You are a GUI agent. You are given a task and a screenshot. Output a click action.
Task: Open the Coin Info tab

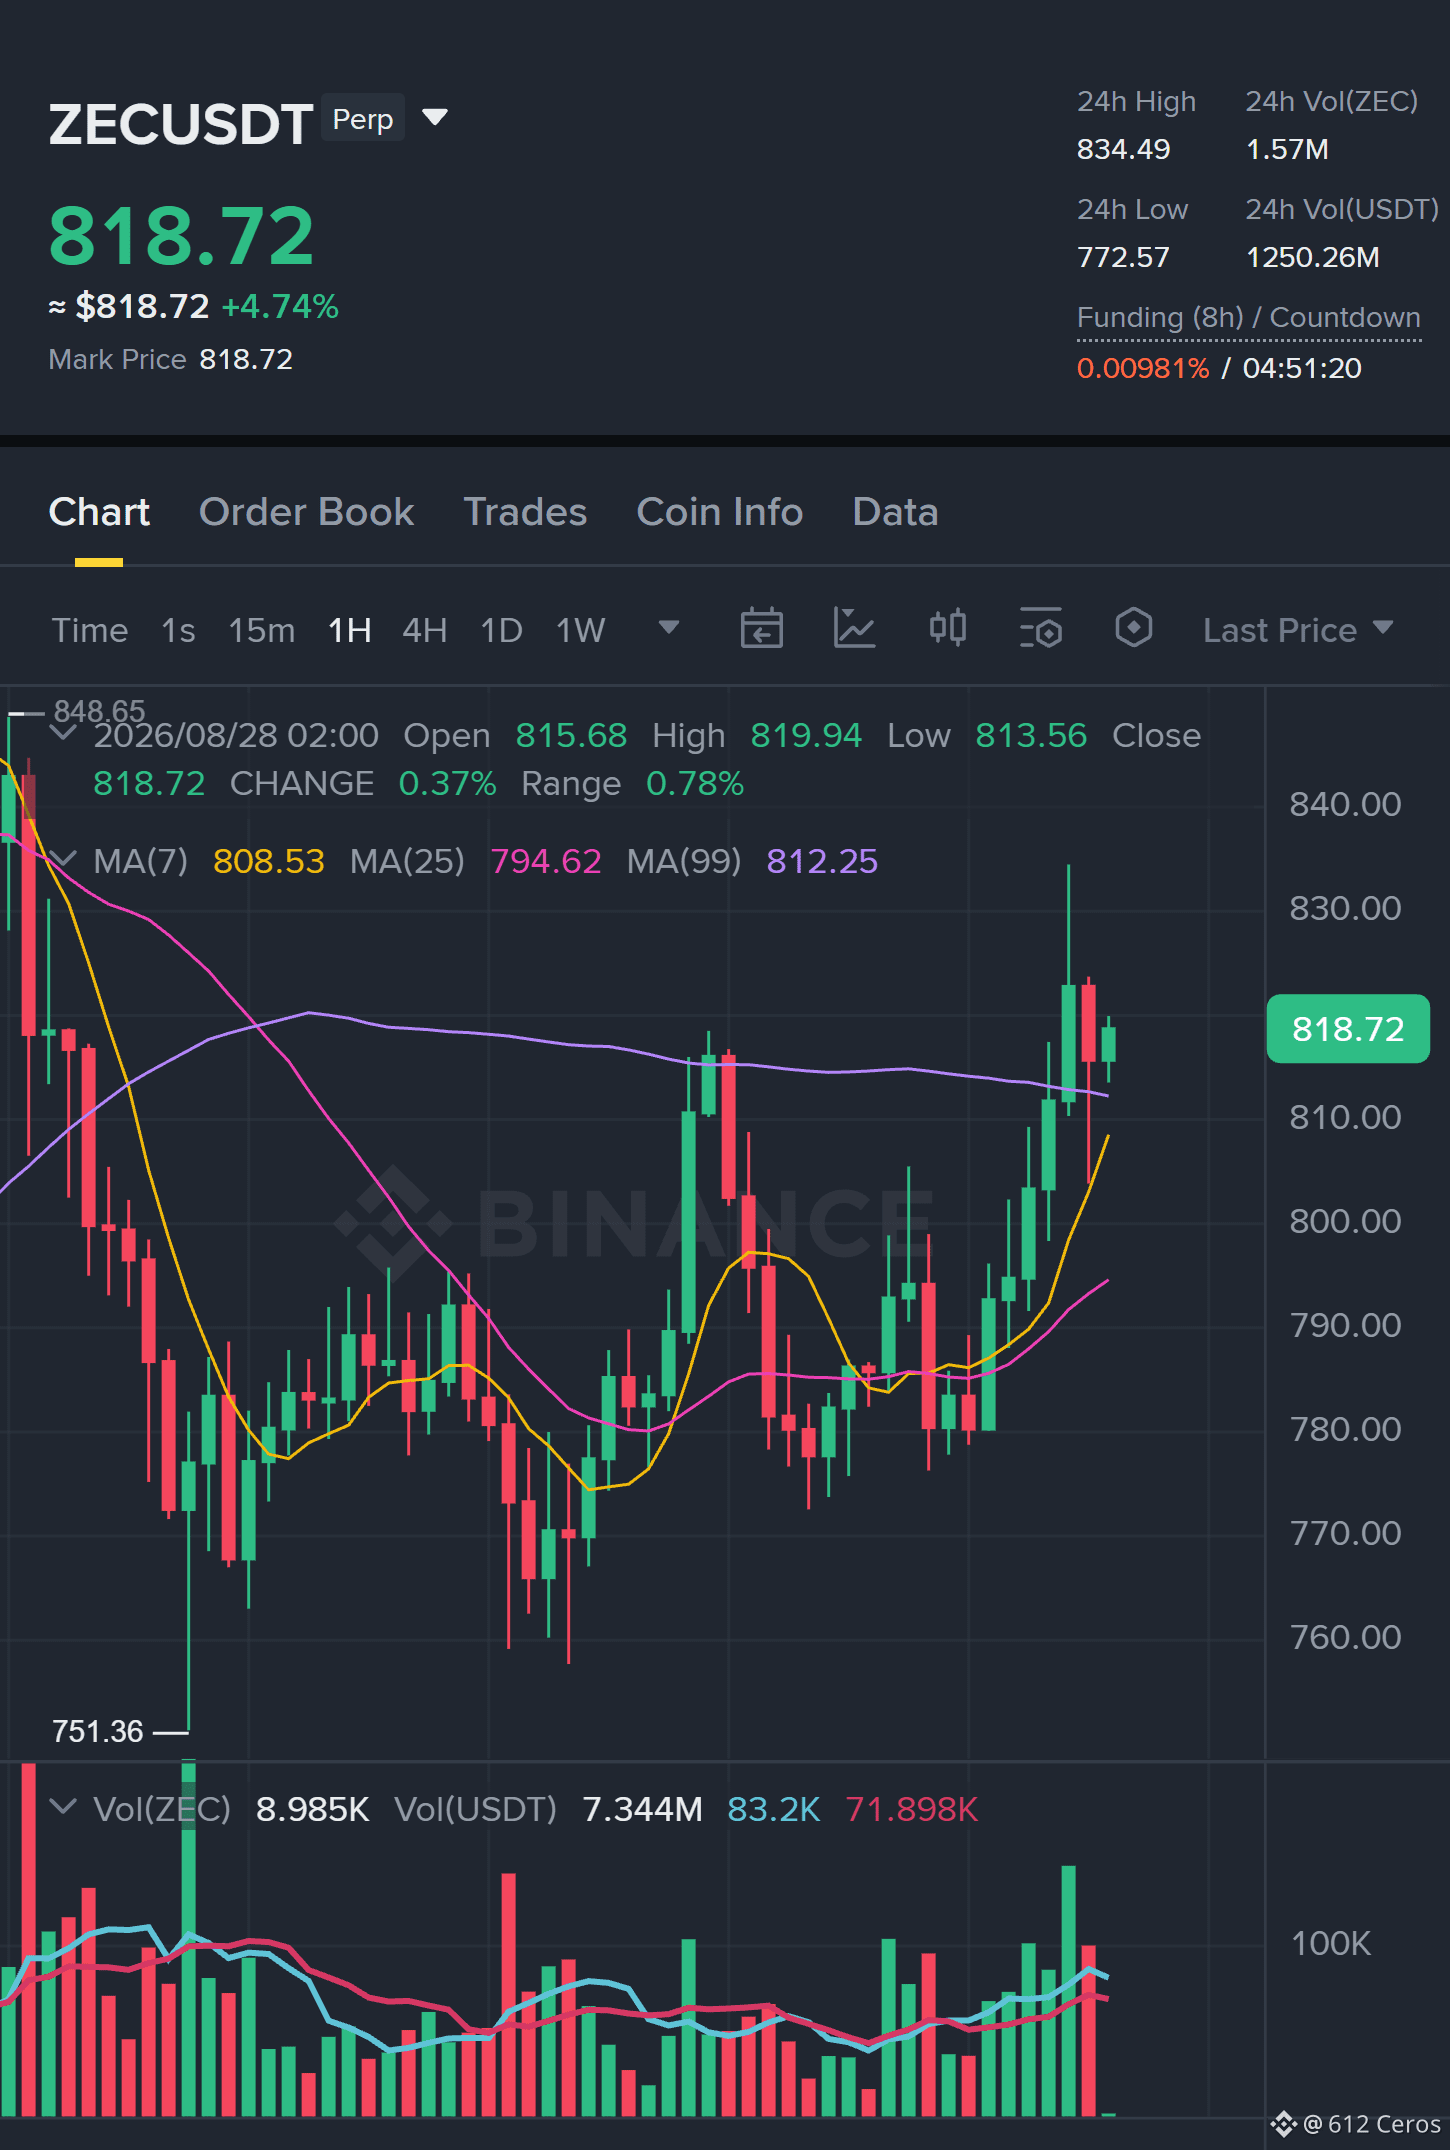[x=720, y=512]
